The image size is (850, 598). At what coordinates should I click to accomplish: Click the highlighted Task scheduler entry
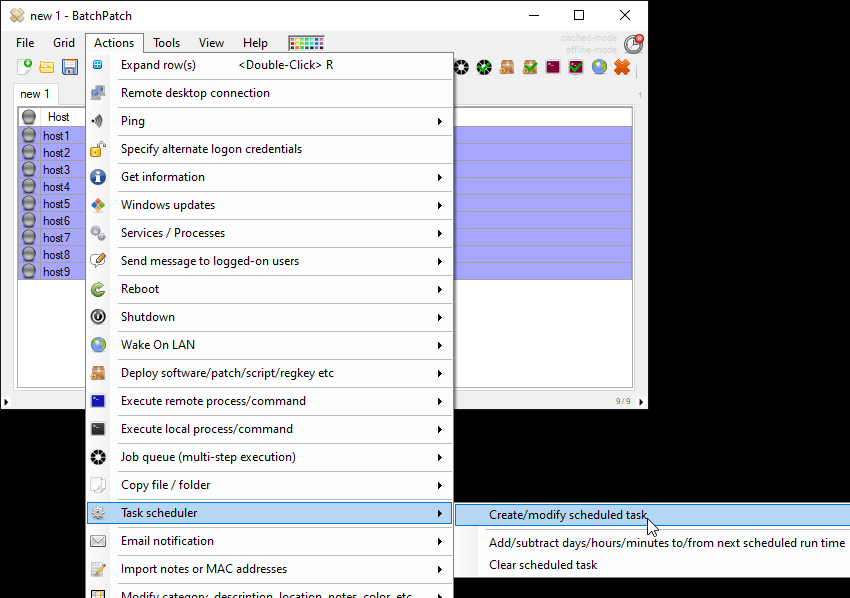[x=269, y=513]
